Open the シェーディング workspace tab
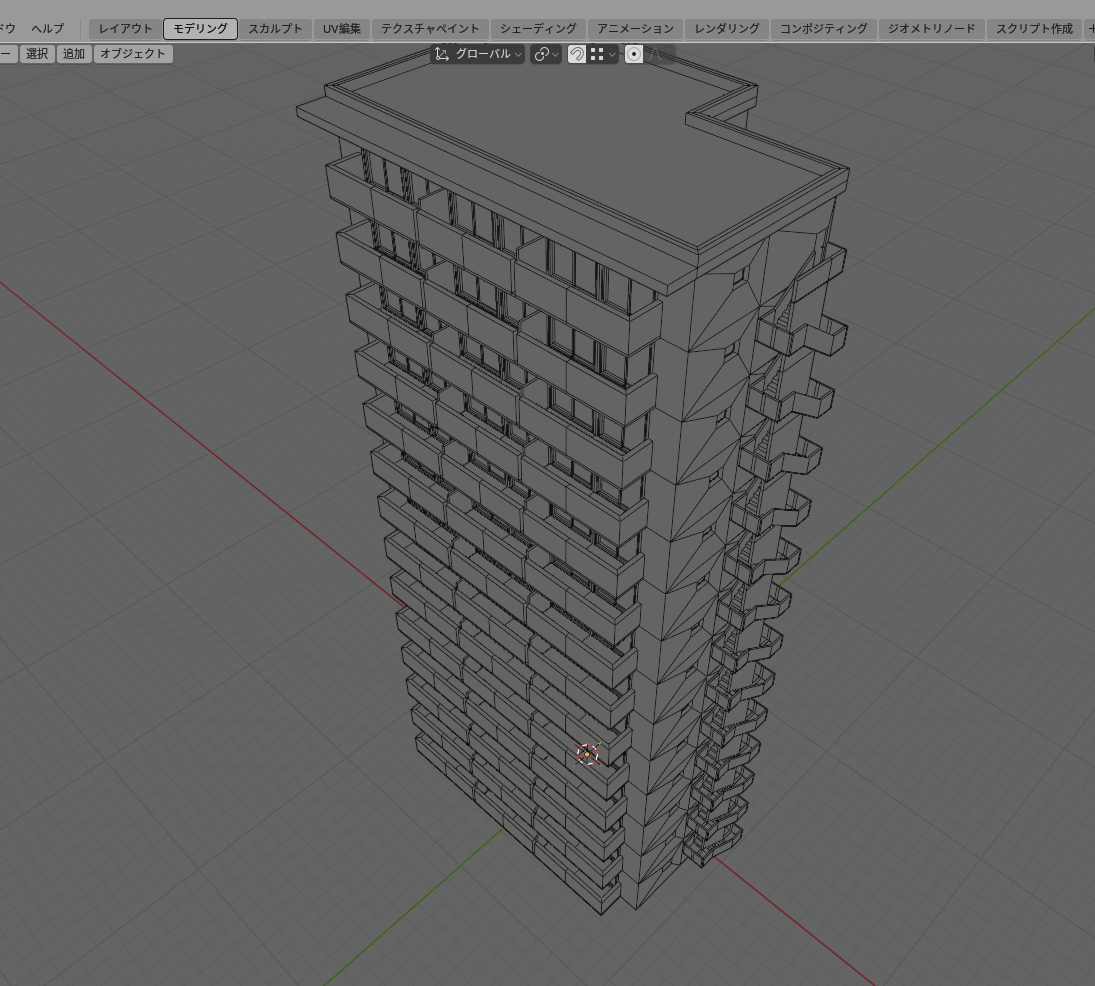Viewport: 1095px width, 986px height. pyautogui.click(x=538, y=29)
